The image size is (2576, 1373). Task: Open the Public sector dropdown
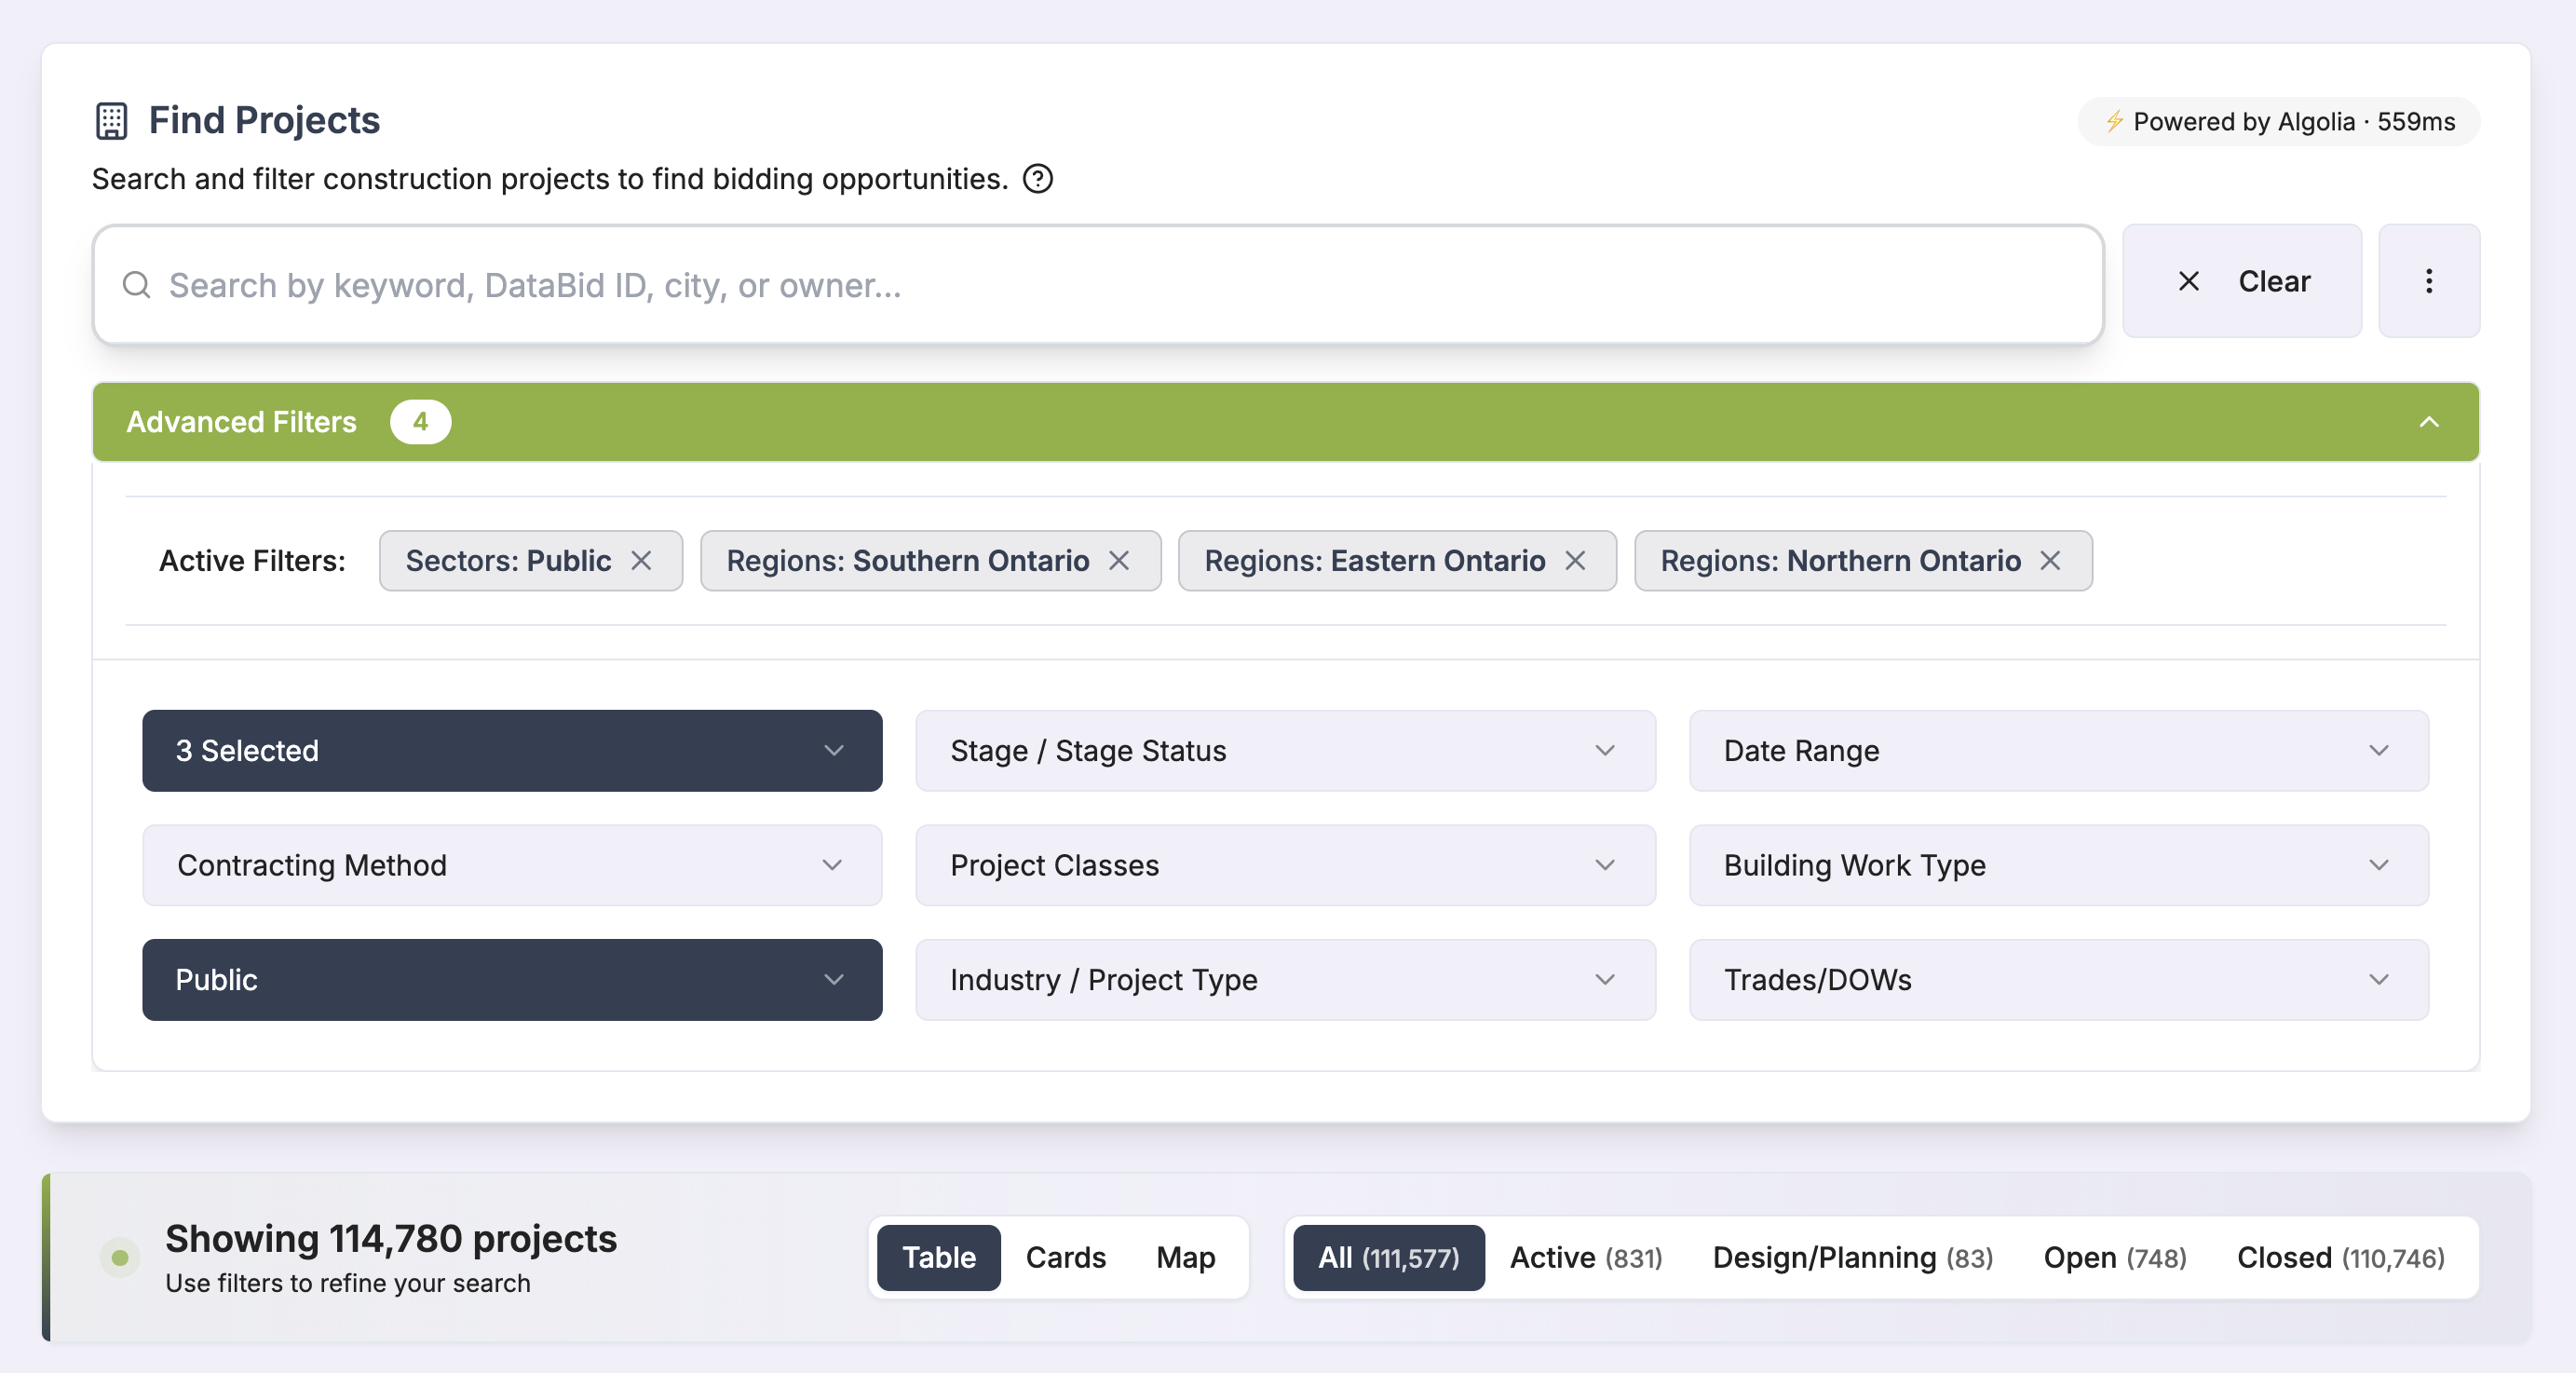pos(512,980)
